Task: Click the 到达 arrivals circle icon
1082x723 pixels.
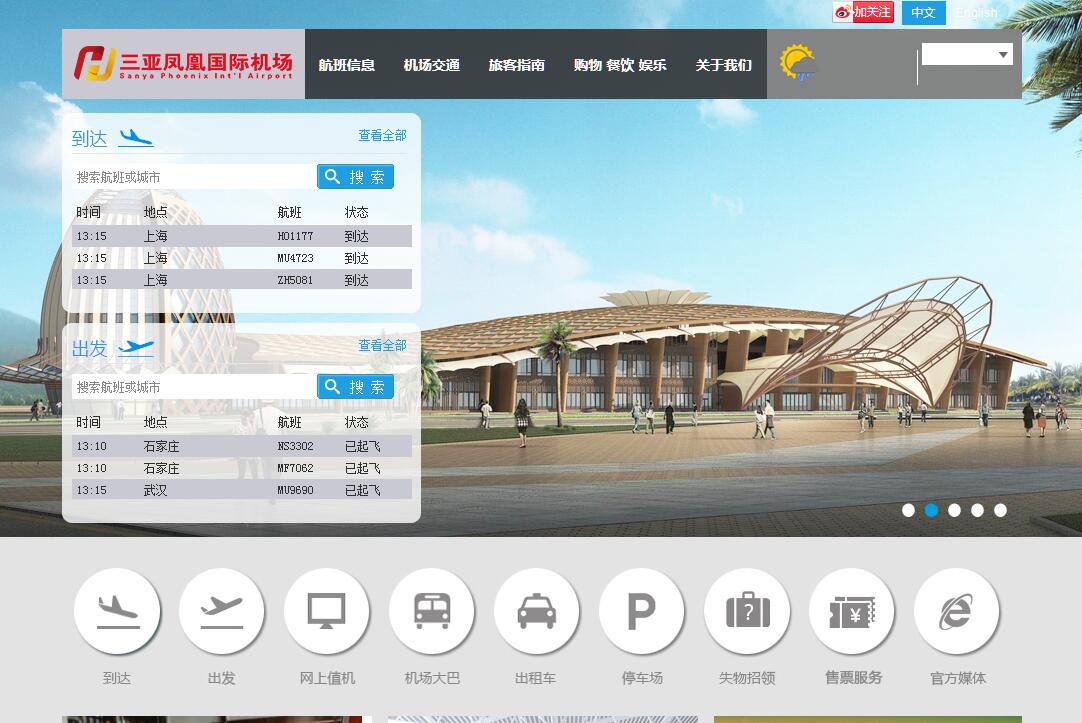Action: click(117, 611)
